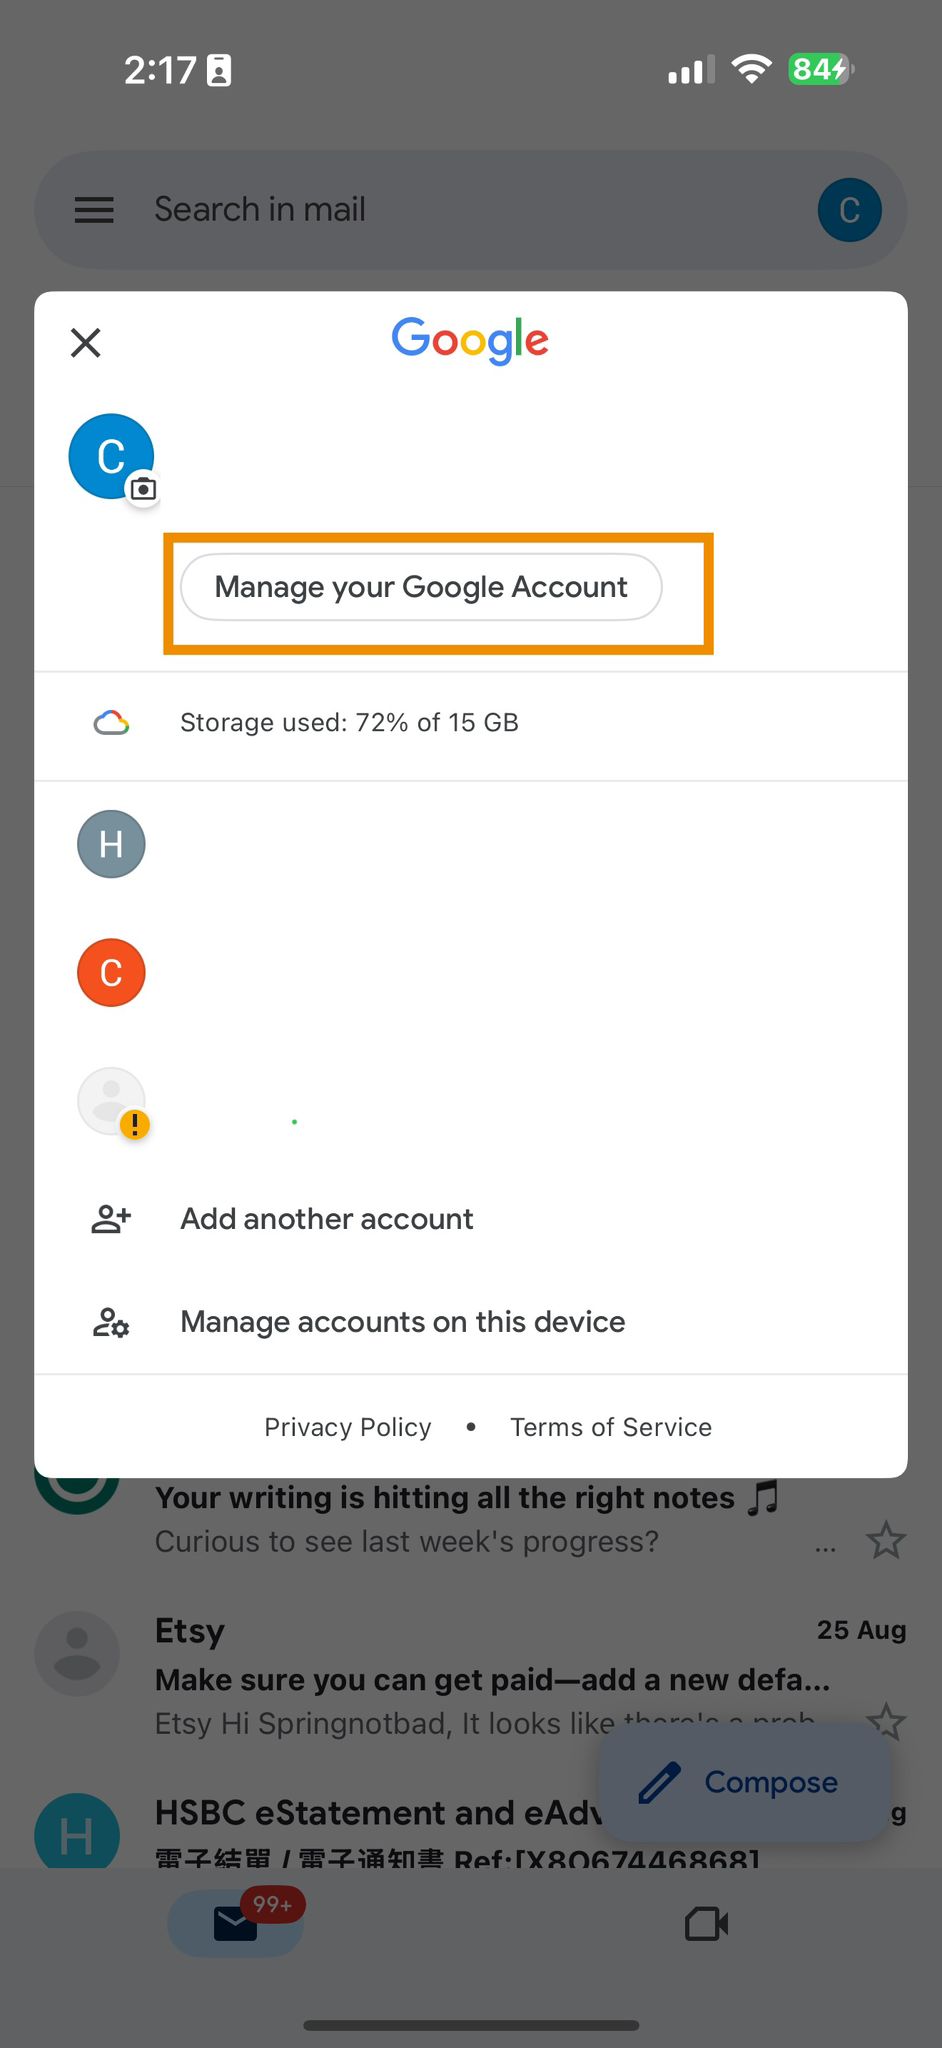The image size is (942, 2048).
Task: Switch to the H account
Action: [x=111, y=843]
